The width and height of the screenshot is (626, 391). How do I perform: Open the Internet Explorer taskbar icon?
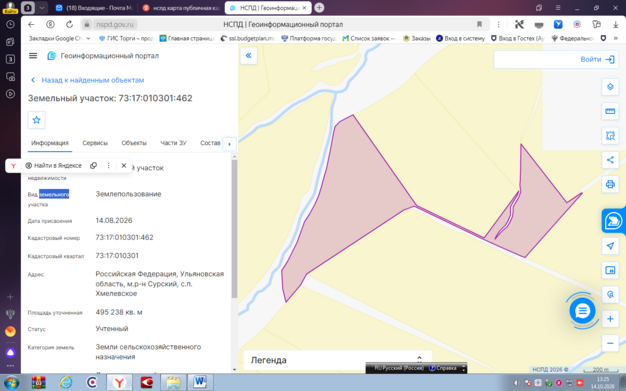pos(65,383)
